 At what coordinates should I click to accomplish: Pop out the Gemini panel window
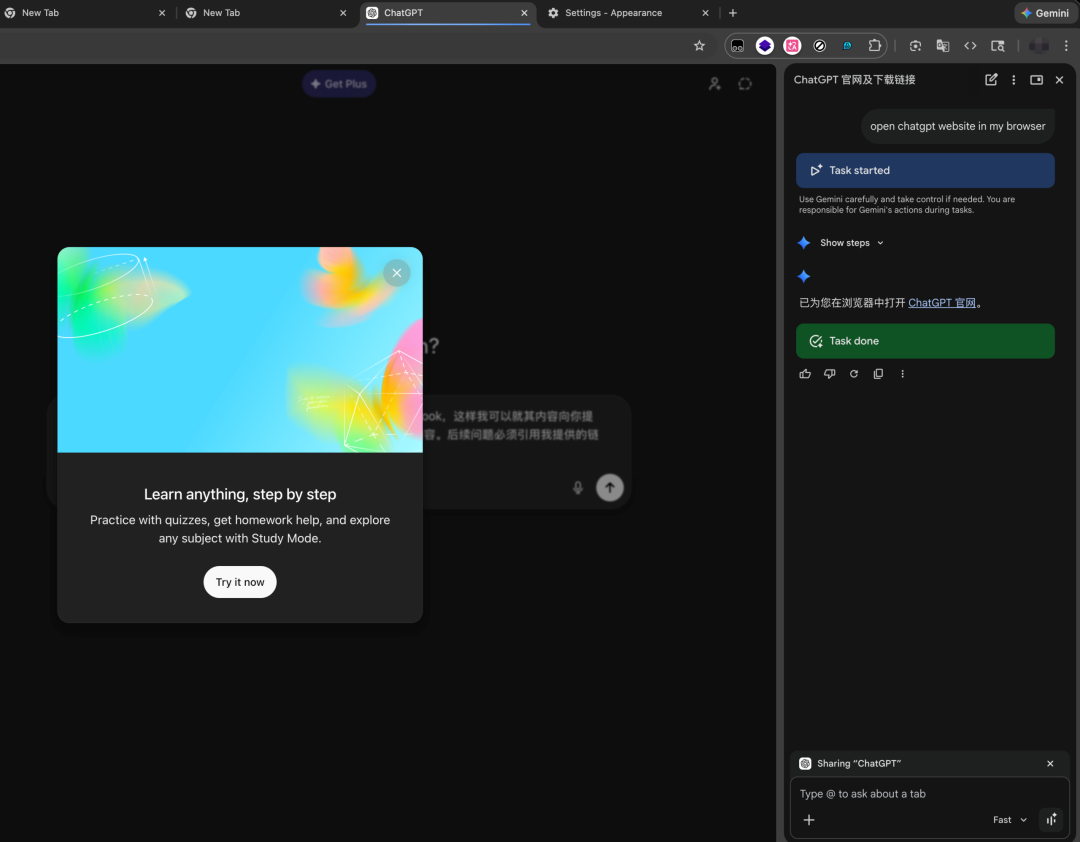click(1036, 80)
